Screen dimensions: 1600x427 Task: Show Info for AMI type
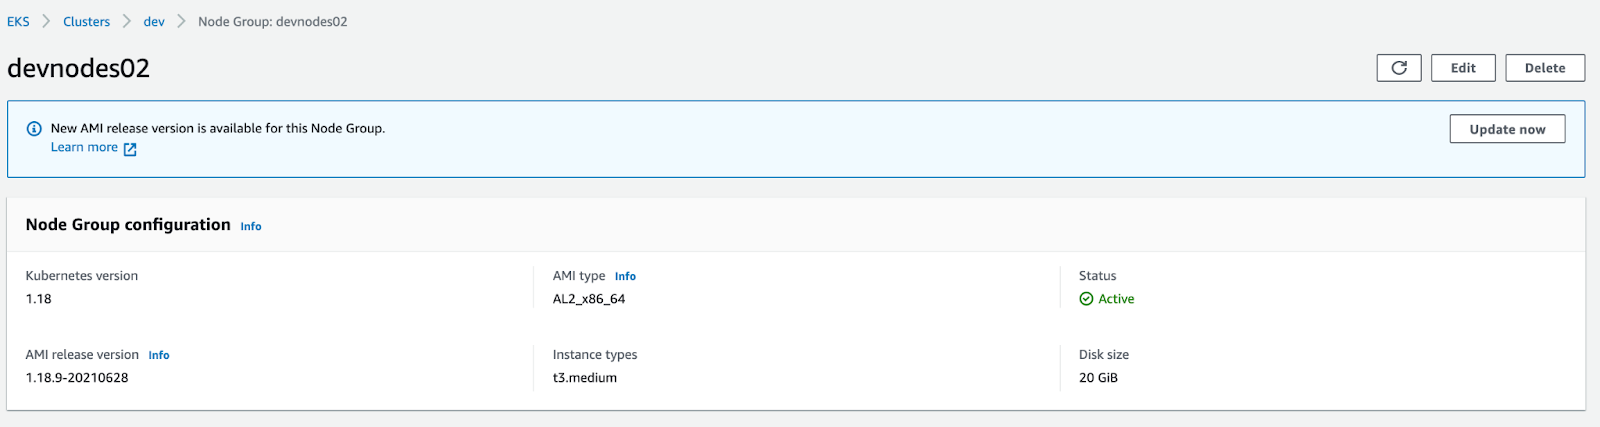[x=625, y=276]
